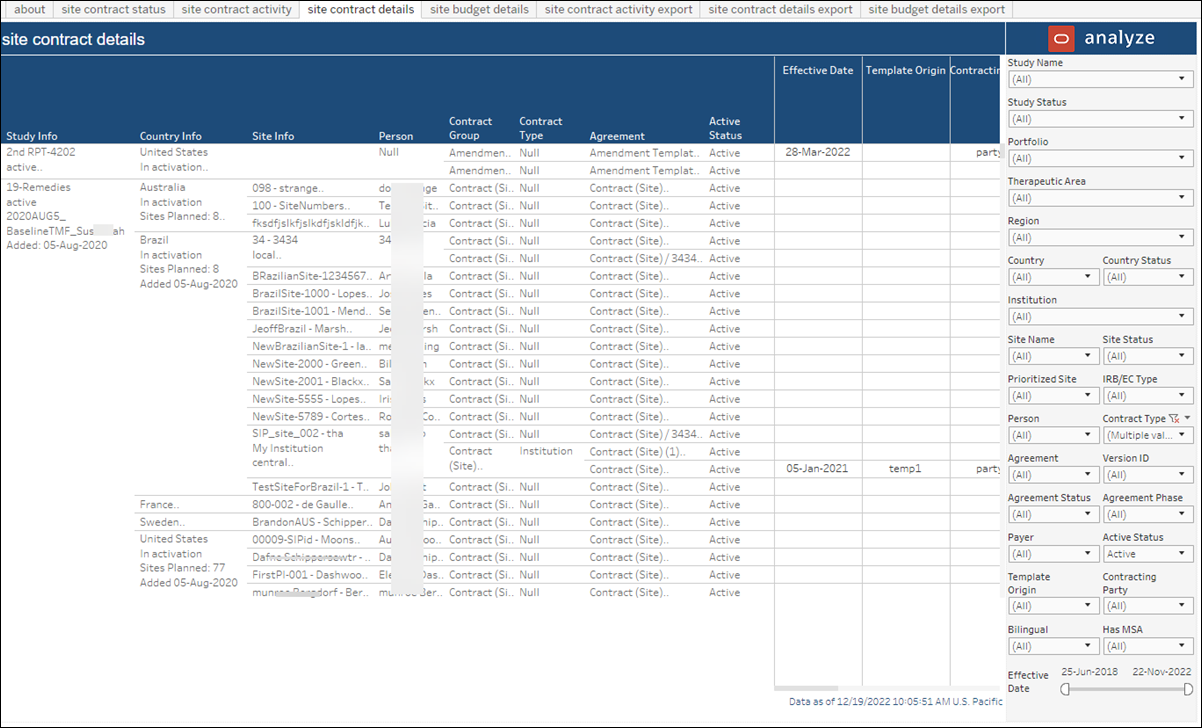The image size is (1202, 728).
Task: Click the Study Info column header
Action: click(32, 136)
